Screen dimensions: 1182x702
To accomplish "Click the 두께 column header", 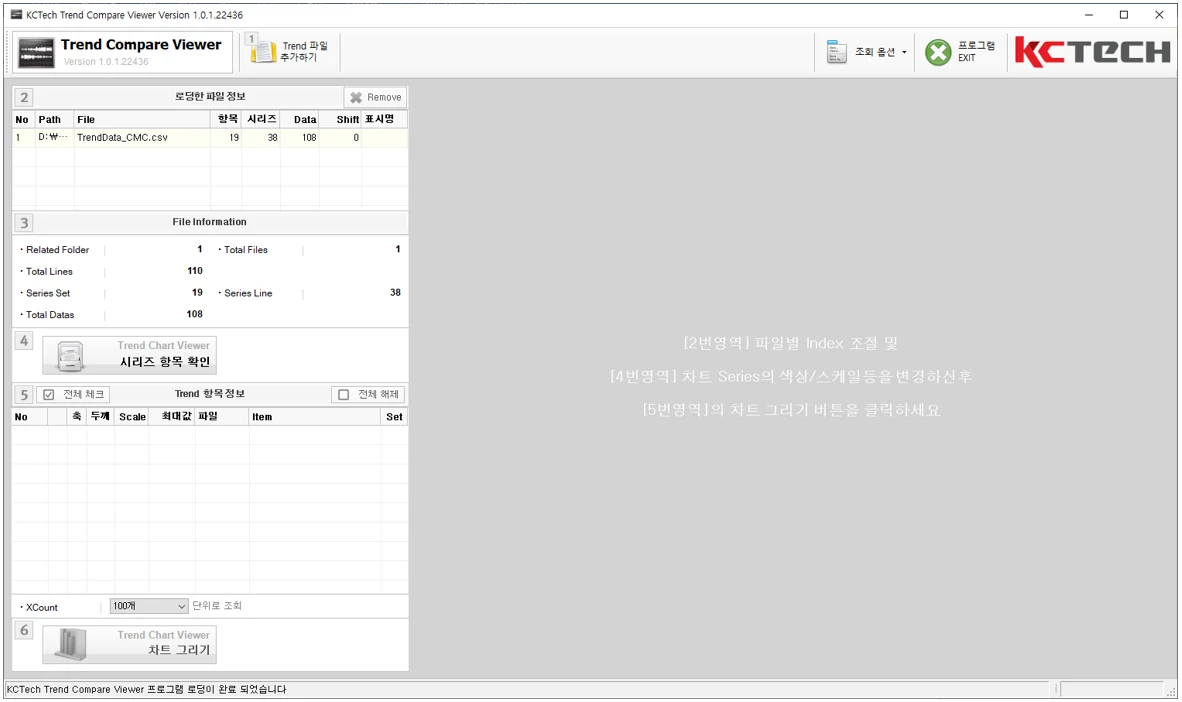I will (x=100, y=417).
